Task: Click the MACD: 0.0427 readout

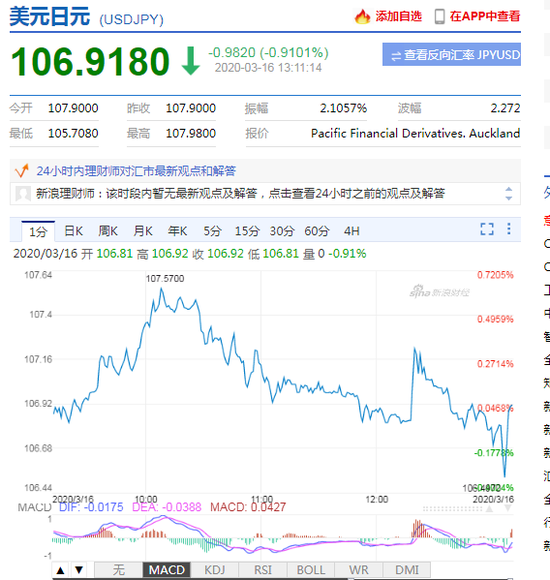Action: point(248,507)
